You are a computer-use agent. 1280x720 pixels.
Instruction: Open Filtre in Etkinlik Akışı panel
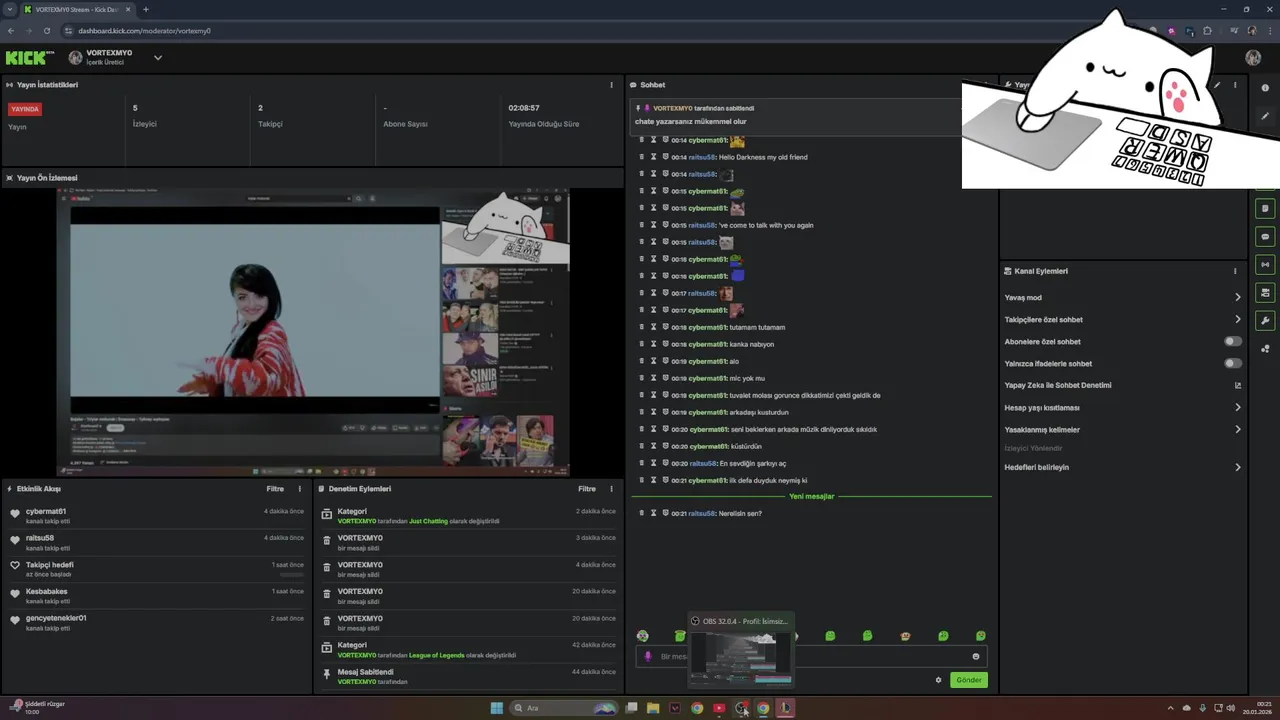pyautogui.click(x=275, y=489)
